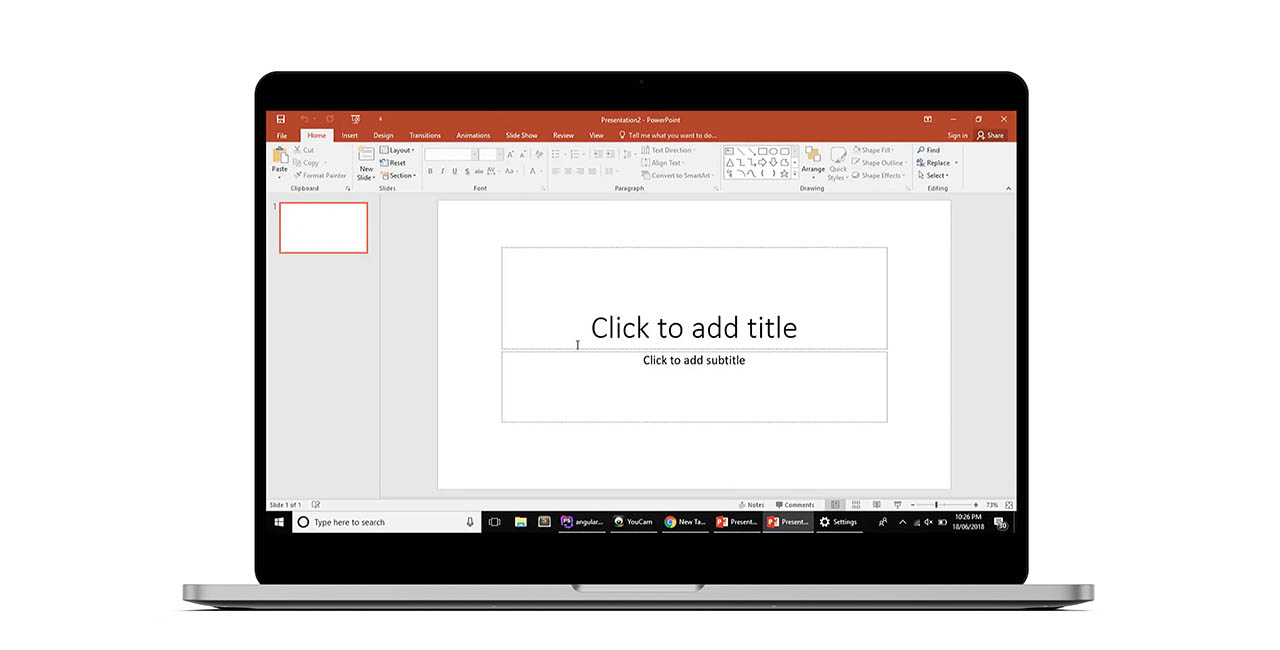Open the Section dropdown
The image size is (1280, 650).
pos(401,175)
